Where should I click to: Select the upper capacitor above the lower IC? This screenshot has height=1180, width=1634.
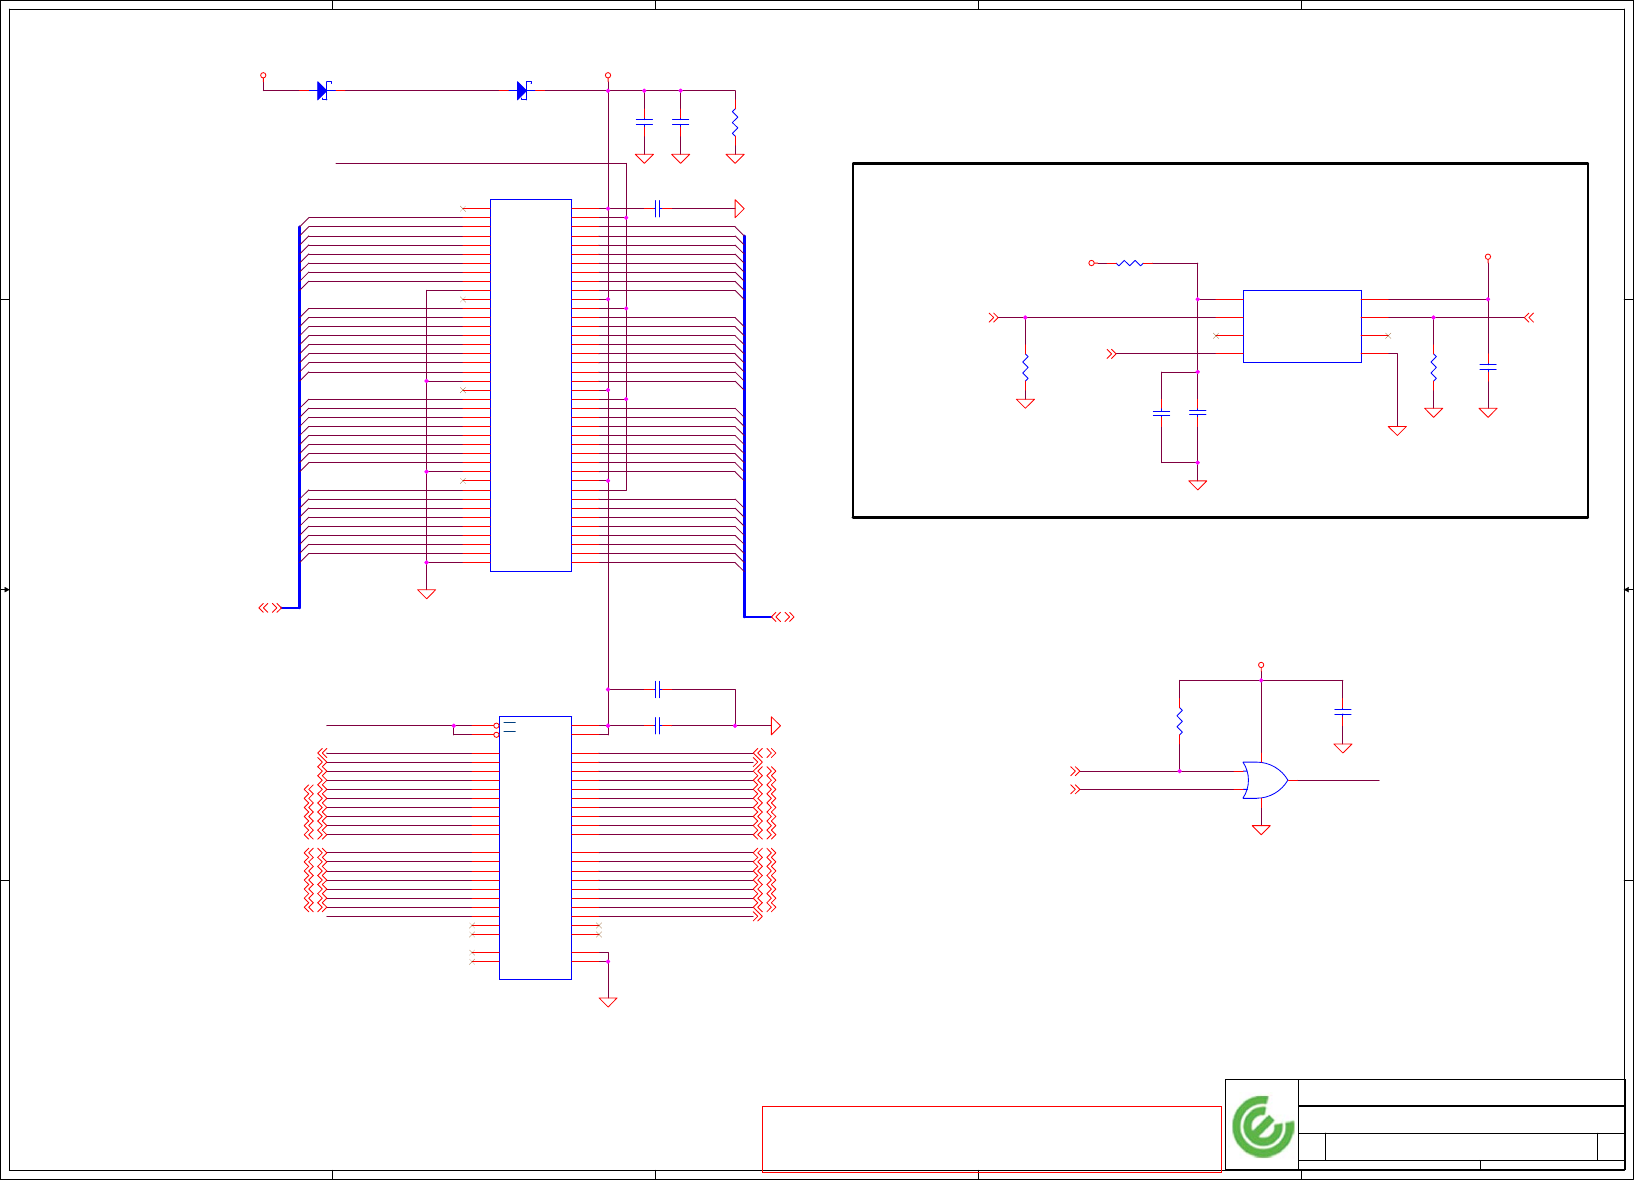[657, 689]
